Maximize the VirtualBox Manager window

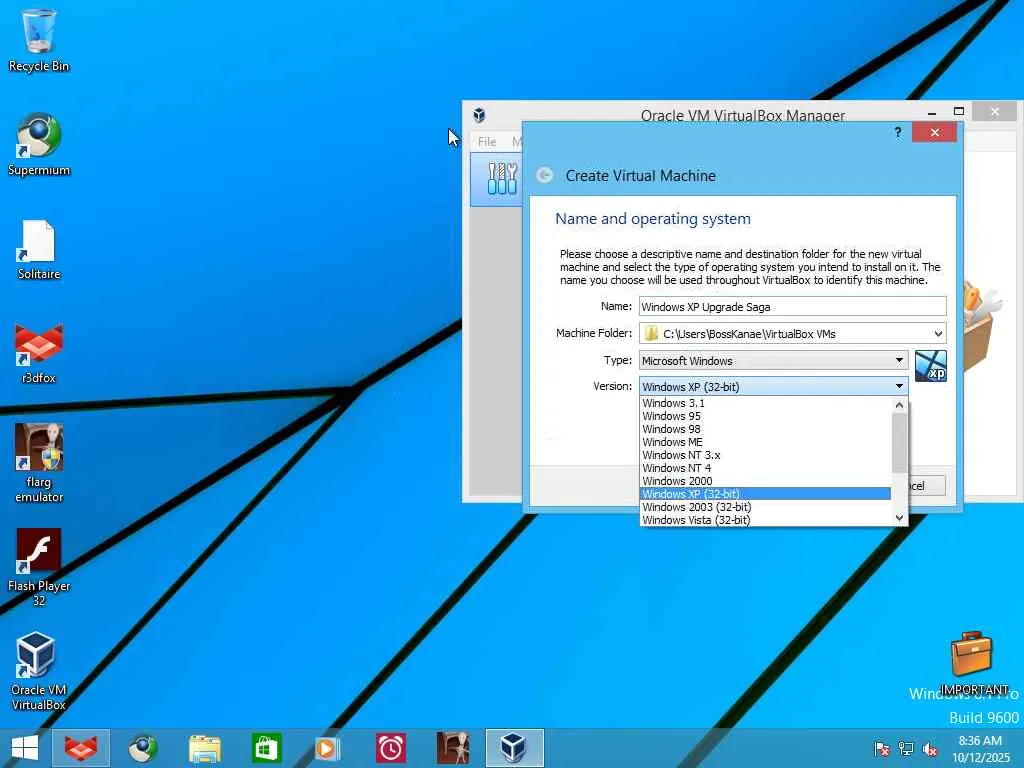click(959, 112)
